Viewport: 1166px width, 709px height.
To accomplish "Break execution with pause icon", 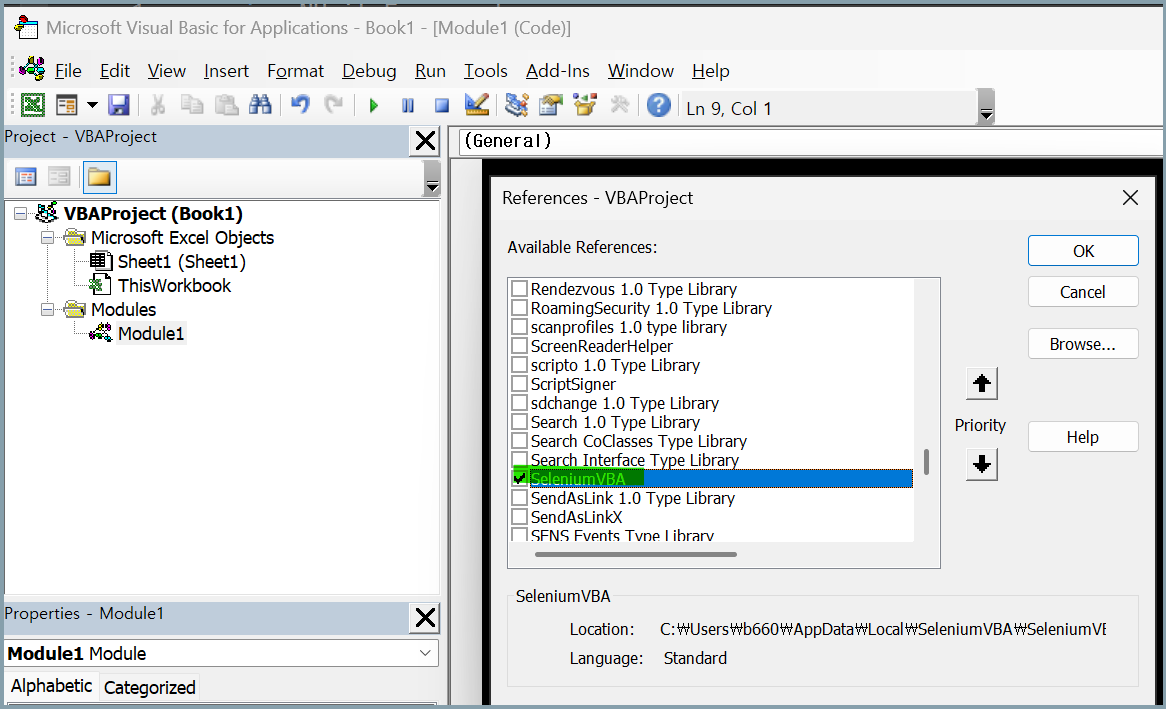I will (408, 106).
